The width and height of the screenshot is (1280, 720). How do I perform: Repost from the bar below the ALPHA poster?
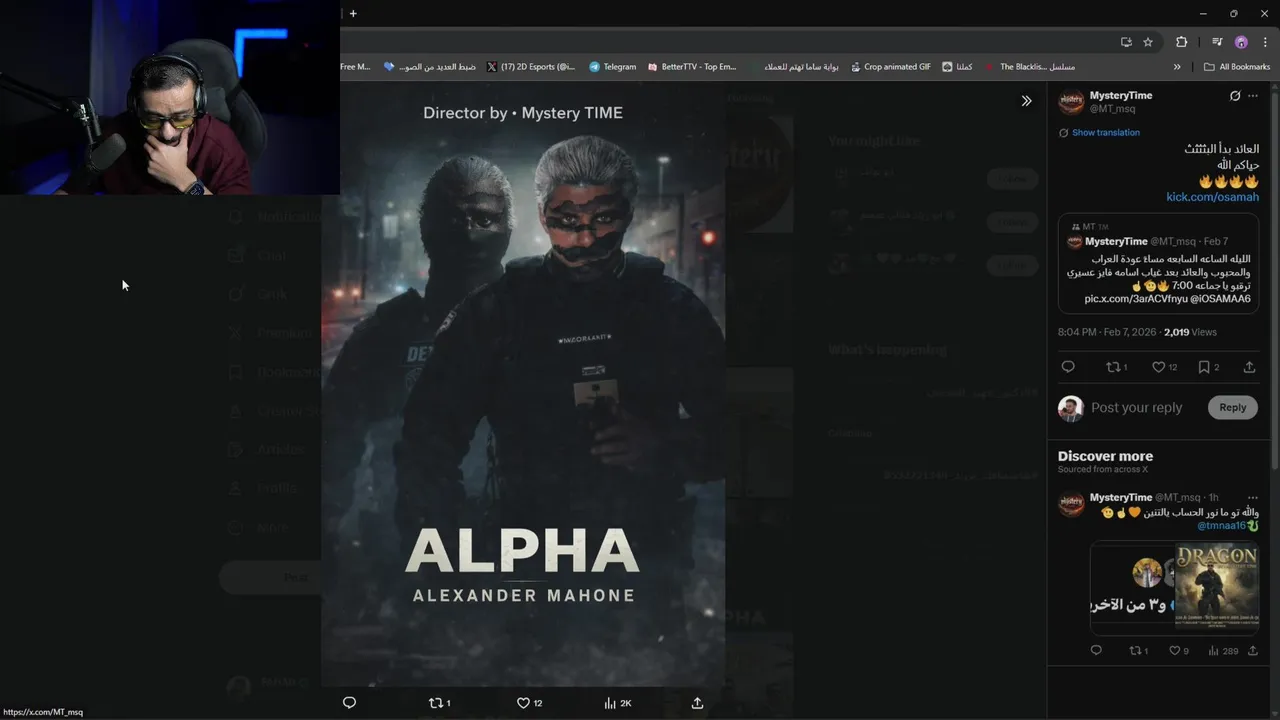coord(439,703)
